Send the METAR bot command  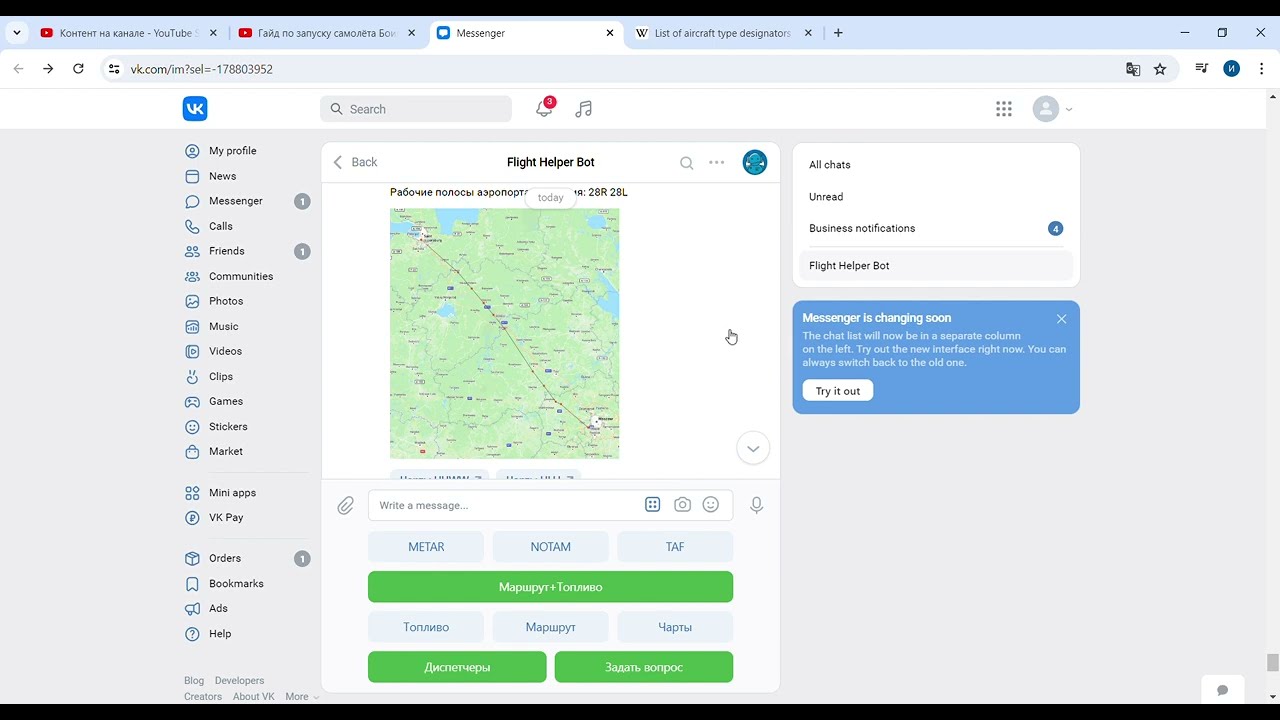point(426,547)
